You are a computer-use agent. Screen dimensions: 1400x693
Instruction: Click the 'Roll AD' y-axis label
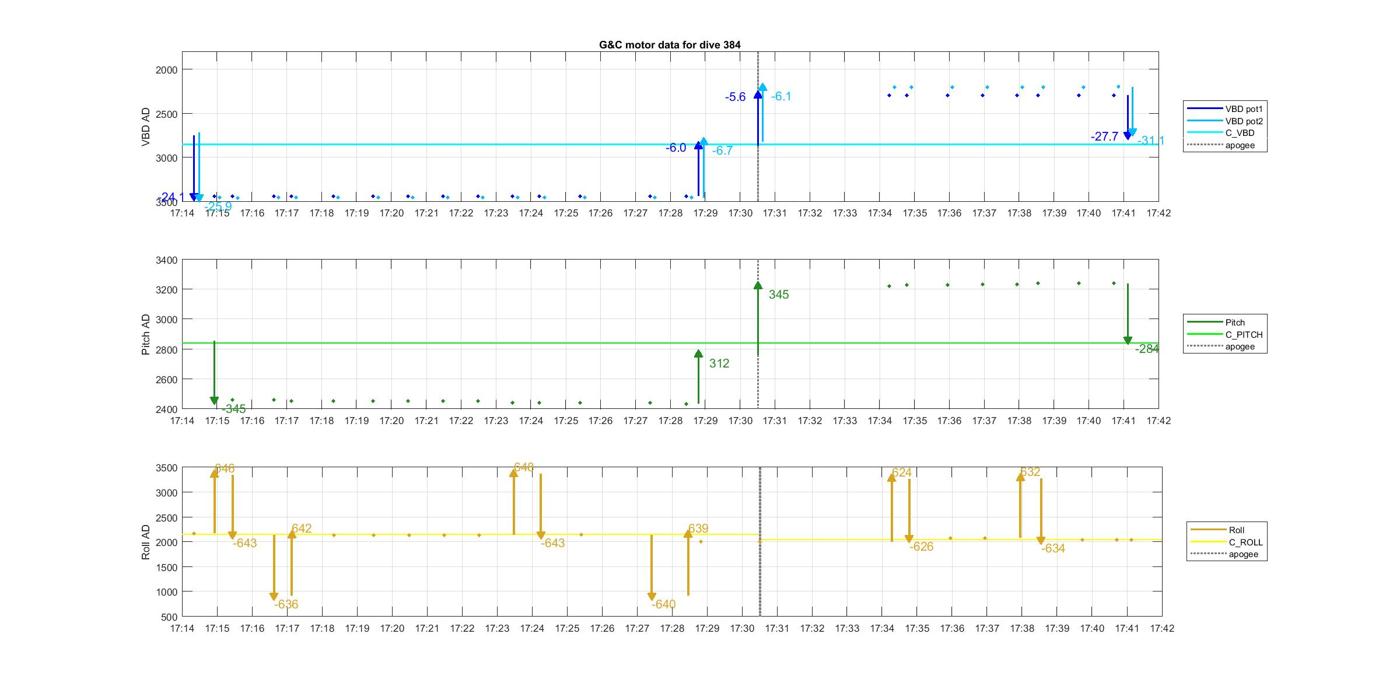click(x=147, y=541)
